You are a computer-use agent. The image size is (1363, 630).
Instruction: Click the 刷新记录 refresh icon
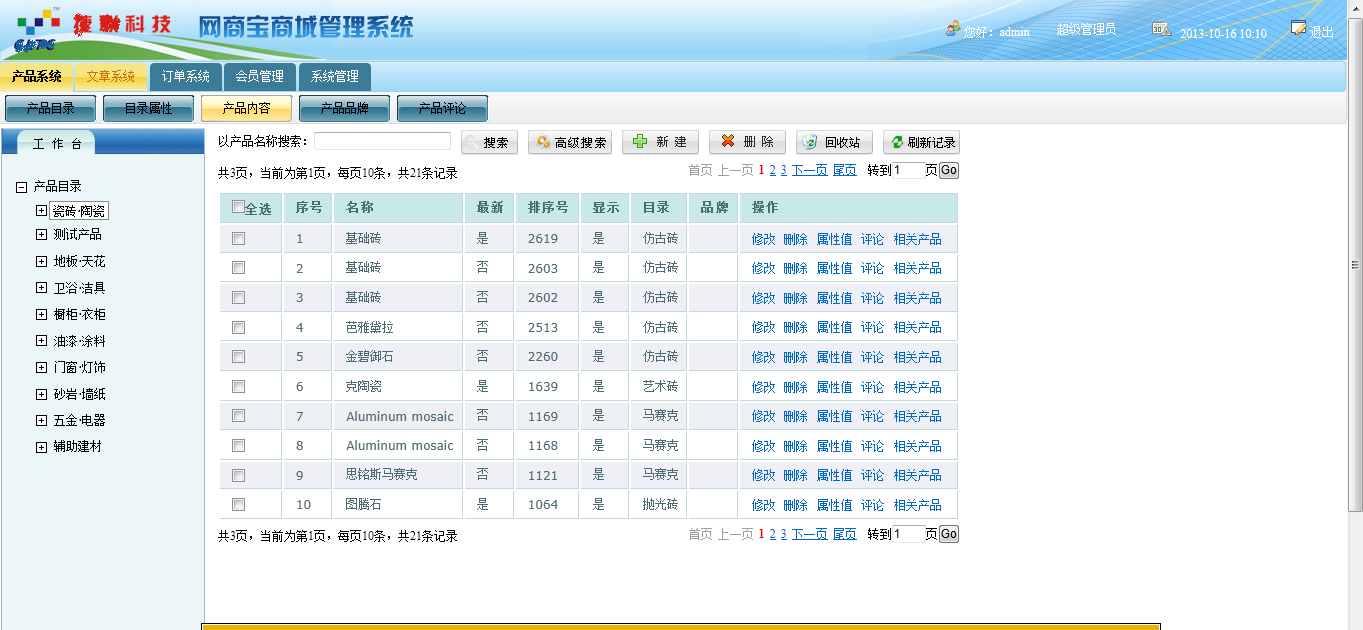[897, 143]
